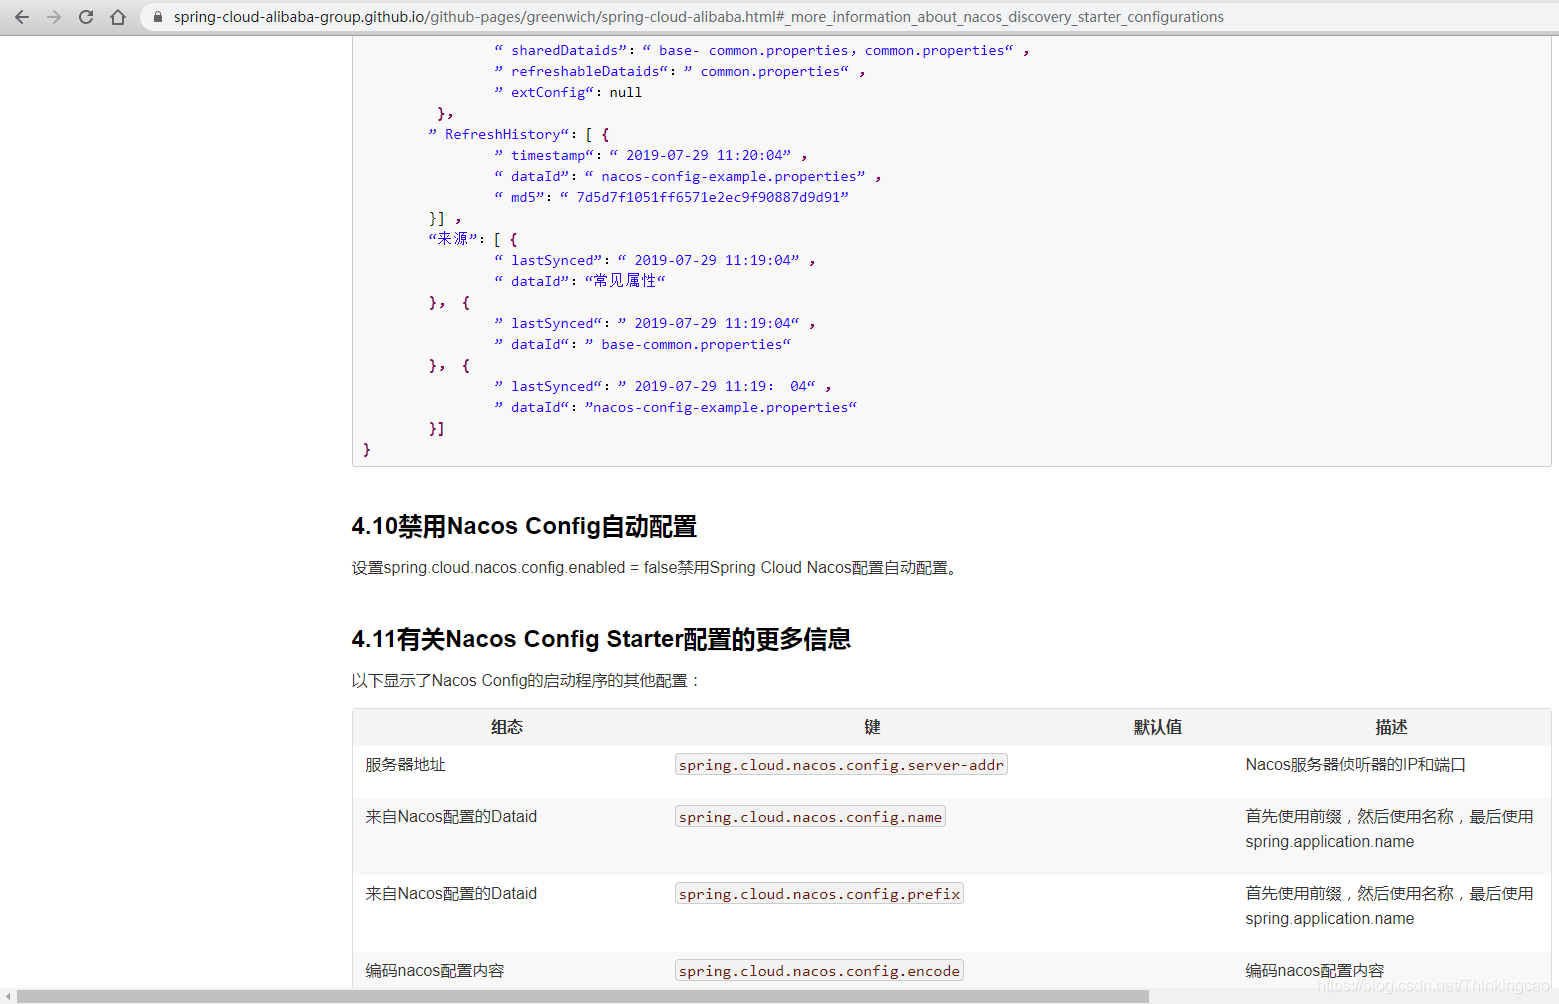Click the 组态 table header cell
This screenshot has width=1559, height=1004.
tap(507, 727)
